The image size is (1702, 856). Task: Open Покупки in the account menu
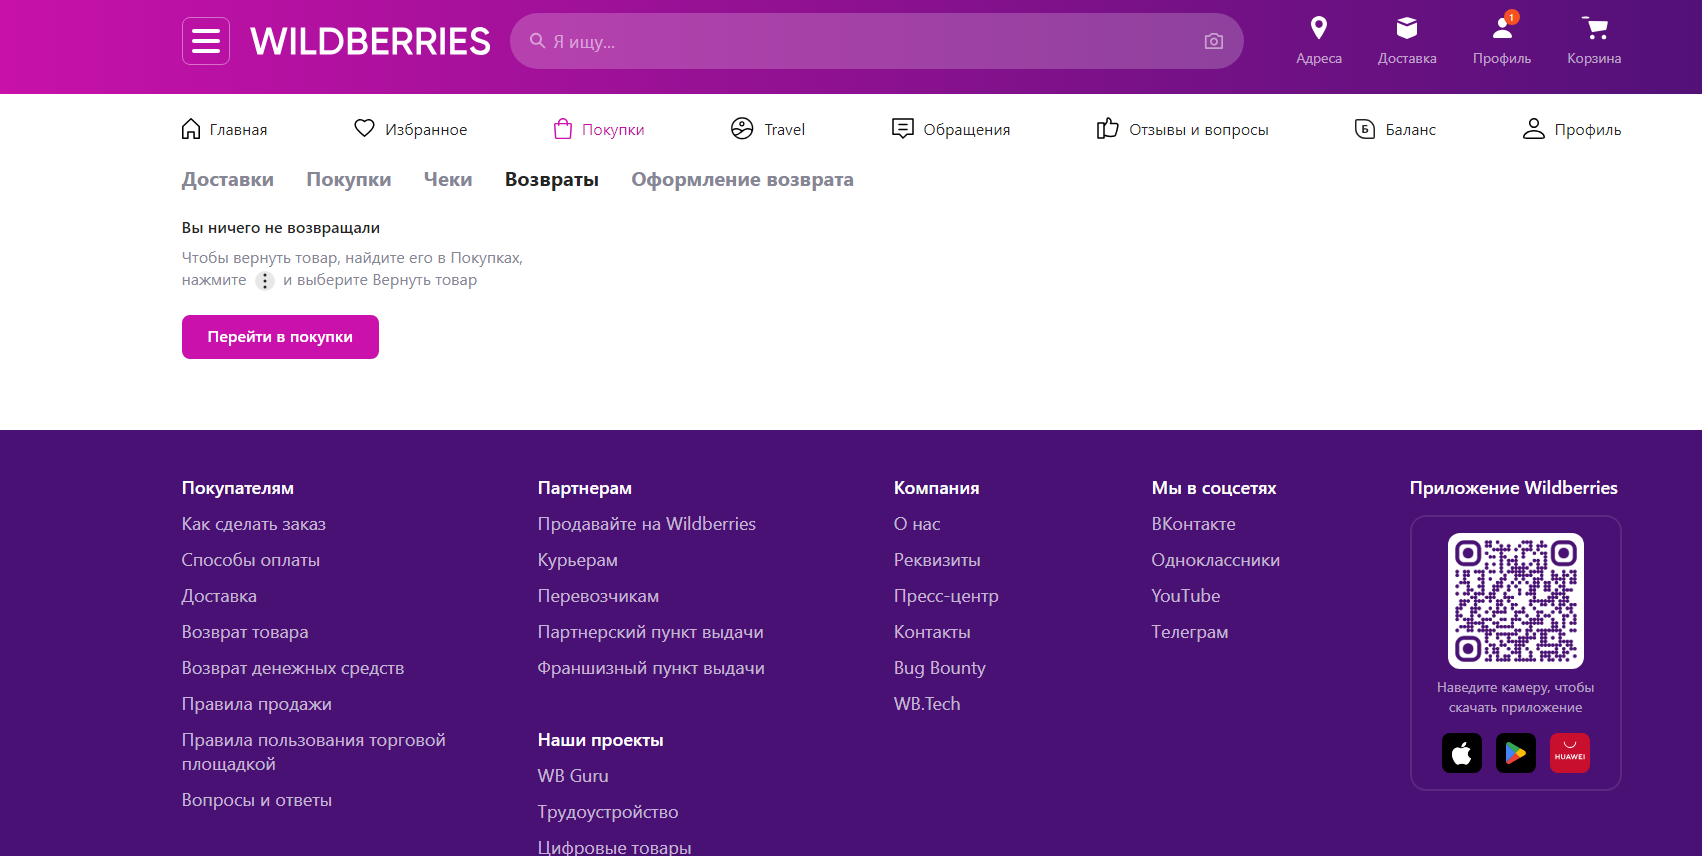click(x=598, y=129)
